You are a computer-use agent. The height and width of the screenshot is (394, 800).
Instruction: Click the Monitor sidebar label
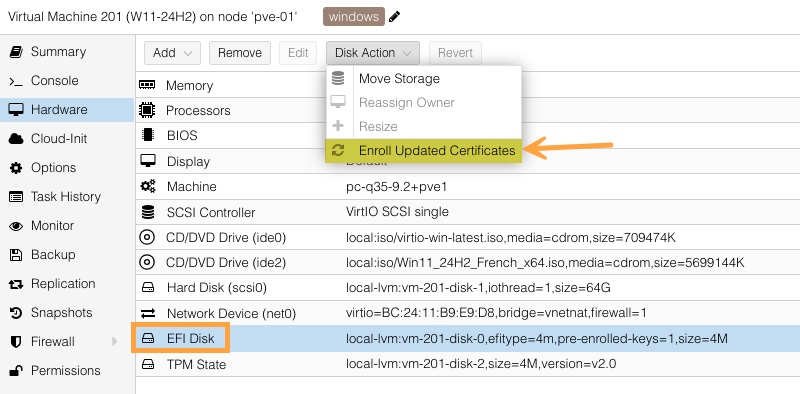point(53,226)
